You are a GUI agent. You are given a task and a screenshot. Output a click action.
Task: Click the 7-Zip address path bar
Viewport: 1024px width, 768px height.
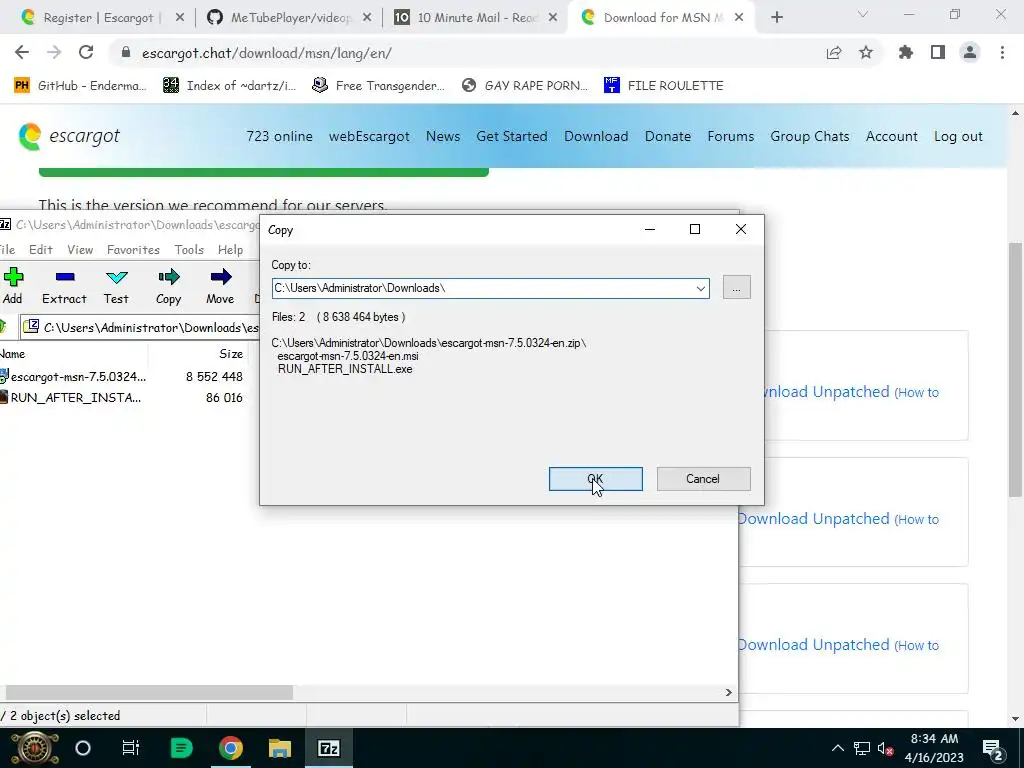pyautogui.click(x=140, y=327)
